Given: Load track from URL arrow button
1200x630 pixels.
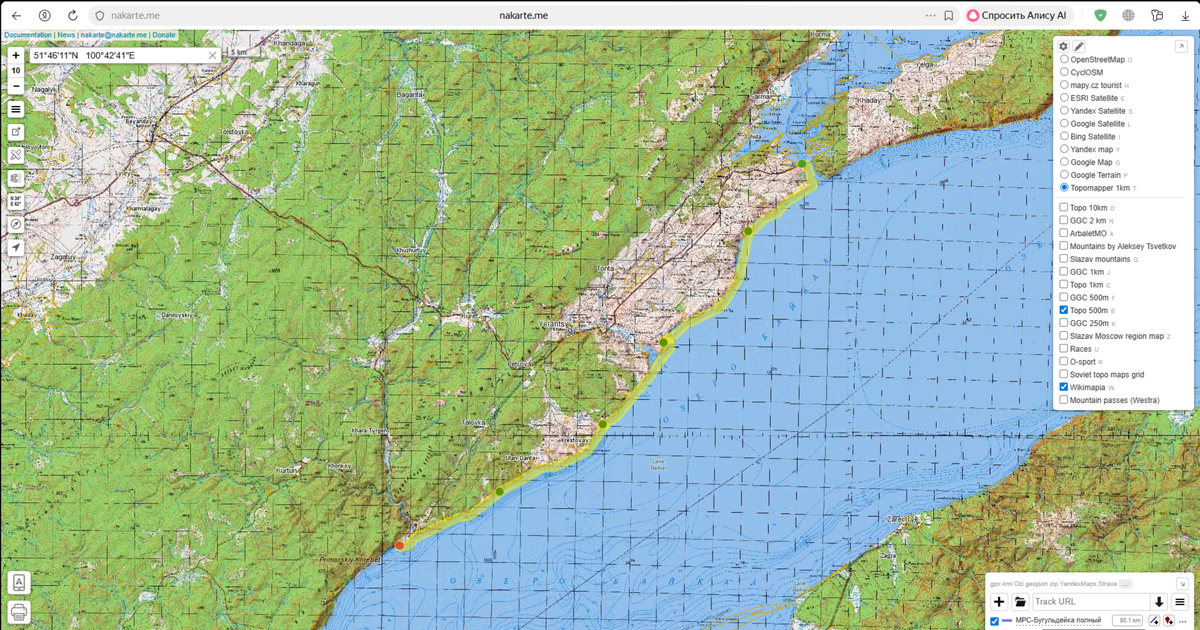Looking at the screenshot, I should tap(1159, 602).
